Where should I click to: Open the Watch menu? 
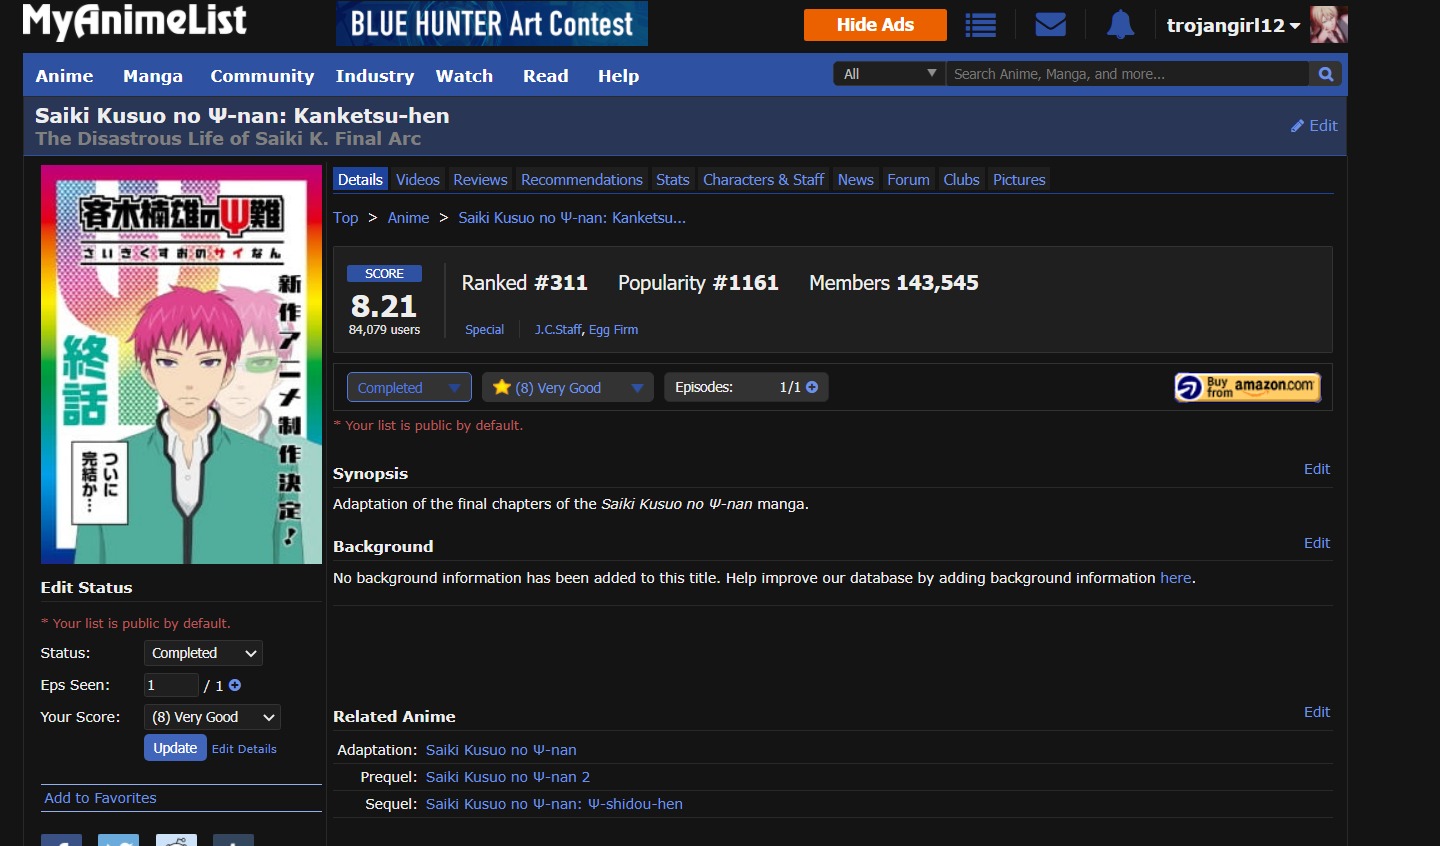pos(464,76)
